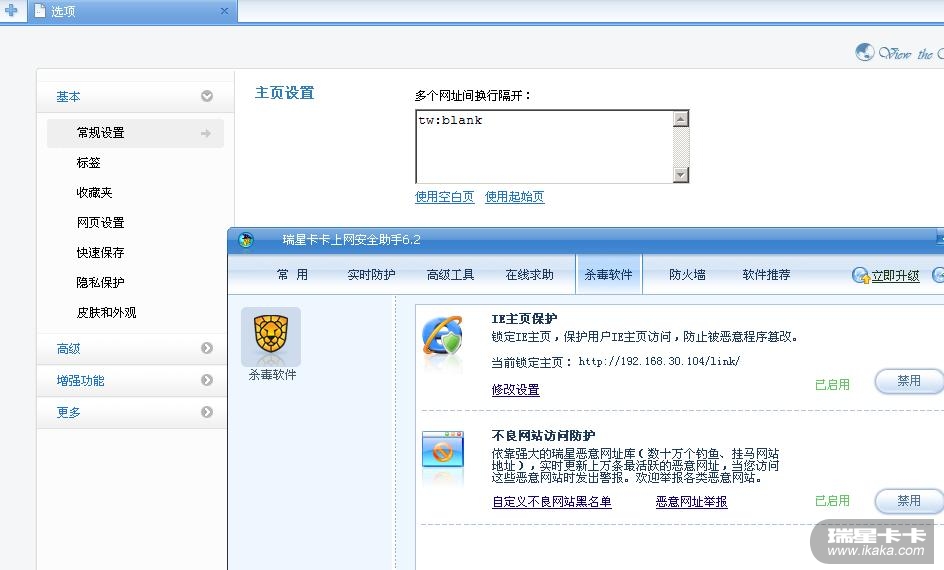This screenshot has width=944, height=570.
Task: Switch to the 在线求助 tab
Action: 529,274
